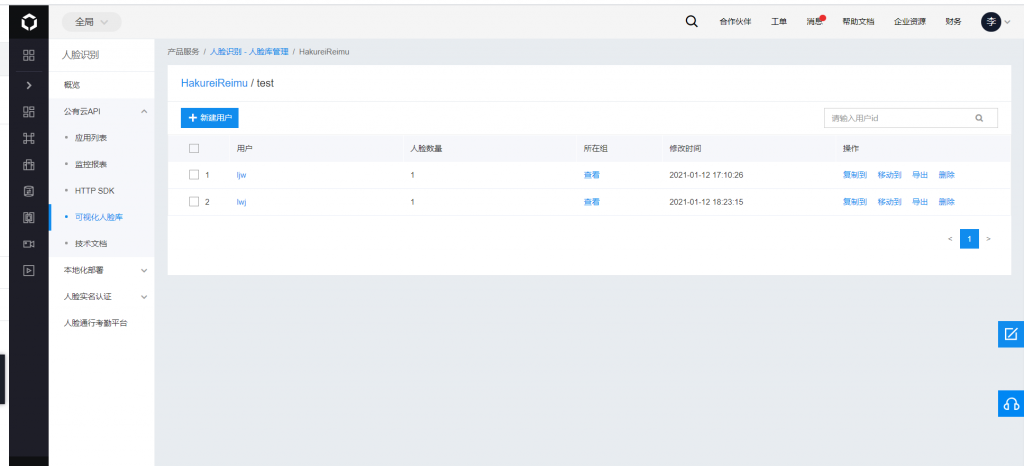The width and height of the screenshot is (1024, 466).
Task: Open the floating headset support button
Action: pos(1011,403)
